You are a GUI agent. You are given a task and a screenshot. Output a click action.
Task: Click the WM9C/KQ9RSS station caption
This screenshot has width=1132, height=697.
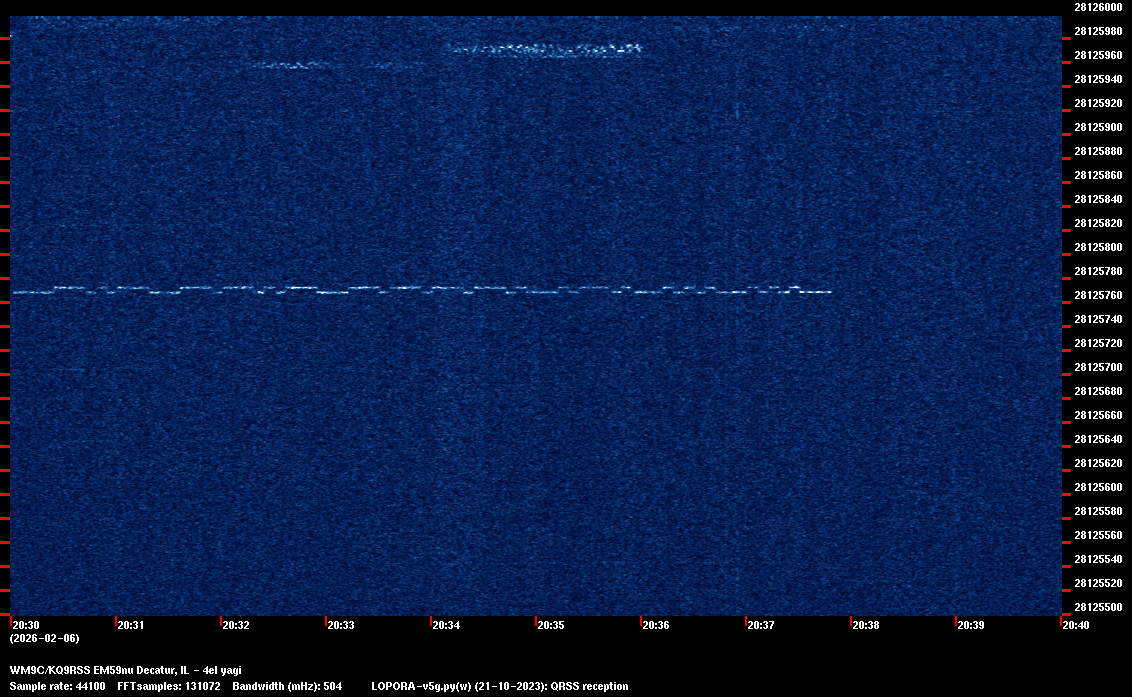coord(125,670)
